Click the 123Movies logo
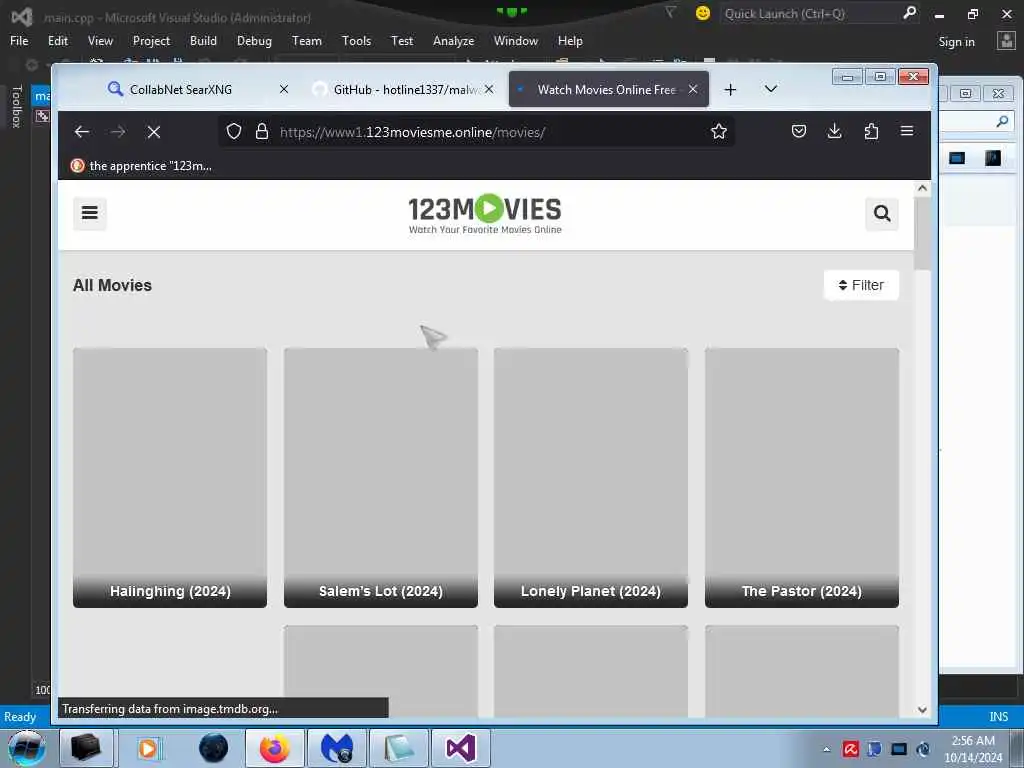 pos(485,214)
